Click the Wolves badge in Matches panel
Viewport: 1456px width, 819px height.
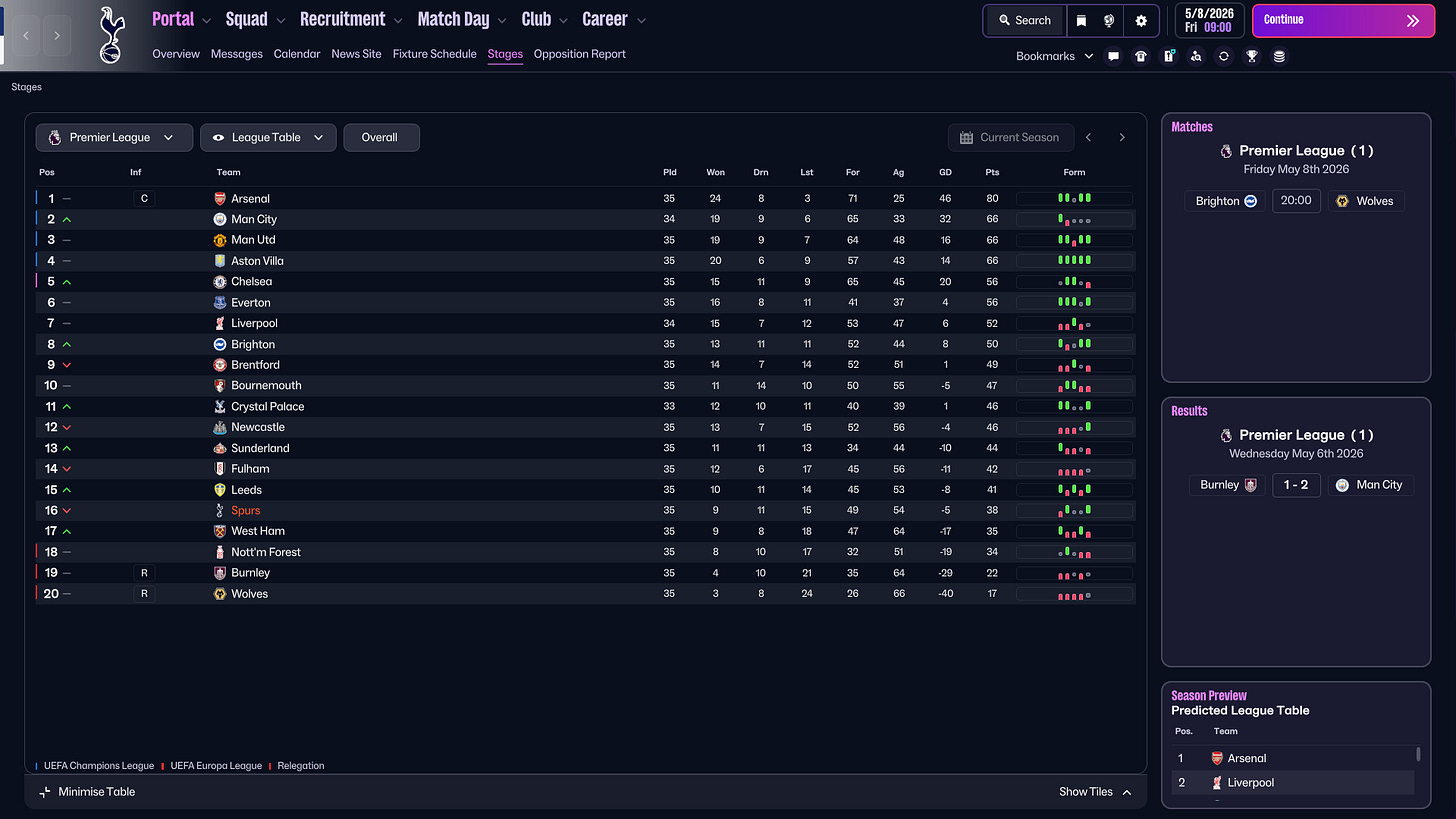pos(1343,201)
